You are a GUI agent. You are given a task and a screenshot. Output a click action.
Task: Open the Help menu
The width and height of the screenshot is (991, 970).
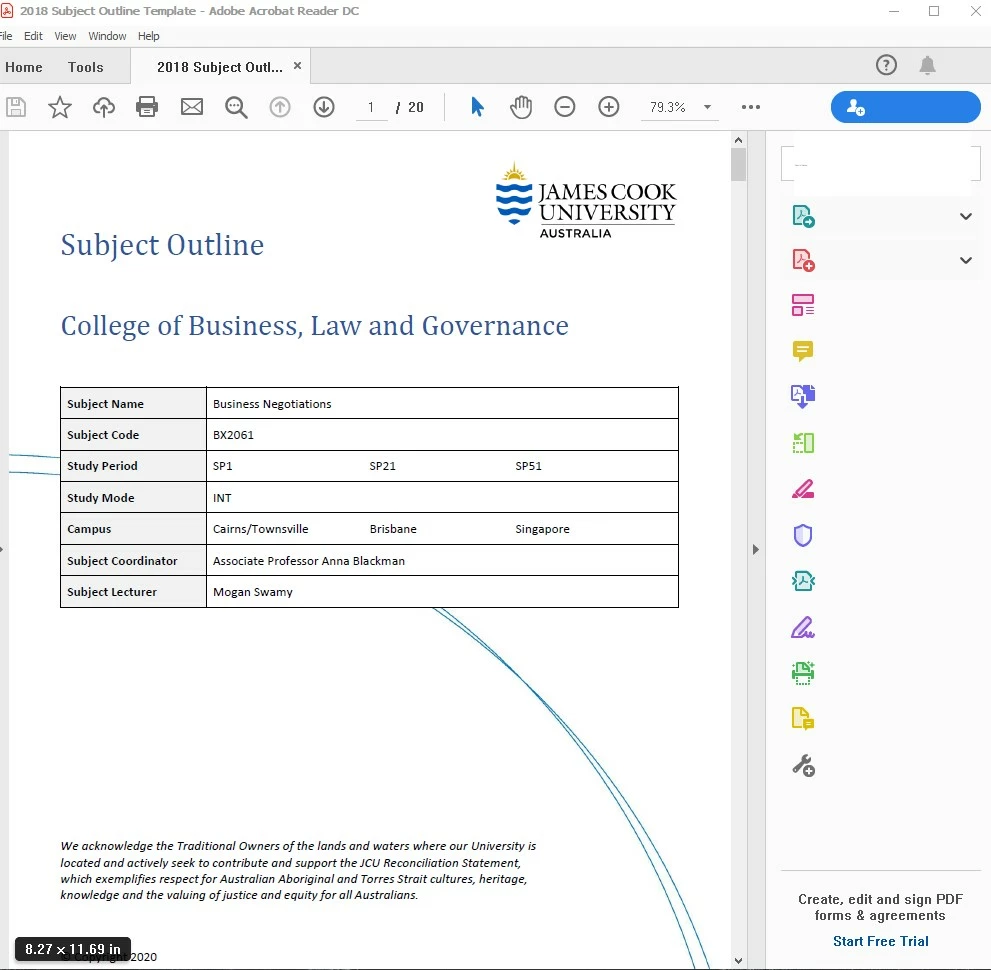click(149, 36)
